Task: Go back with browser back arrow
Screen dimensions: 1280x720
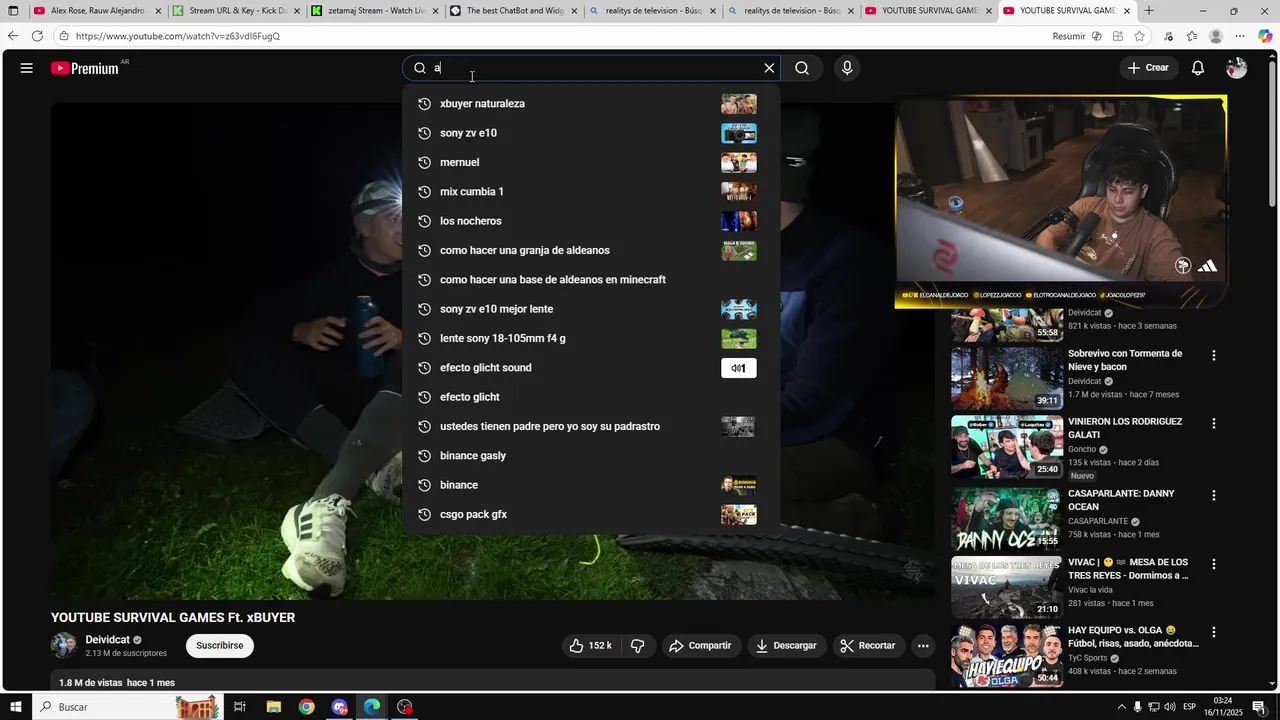Action: (12, 36)
